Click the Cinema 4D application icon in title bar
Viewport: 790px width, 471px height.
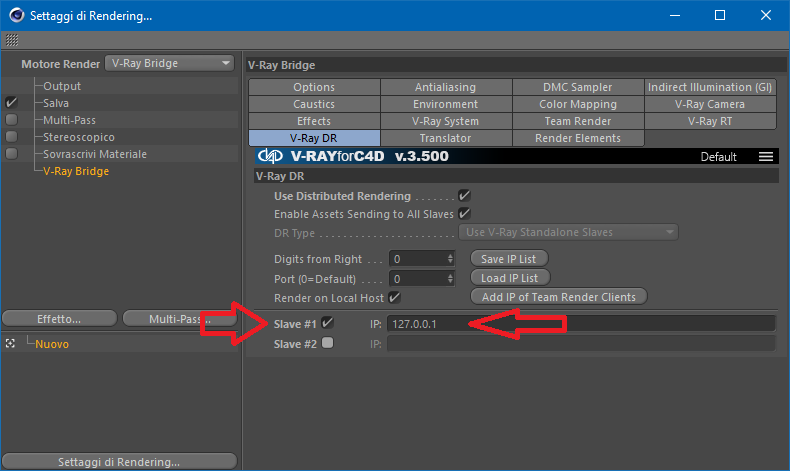coord(17,15)
